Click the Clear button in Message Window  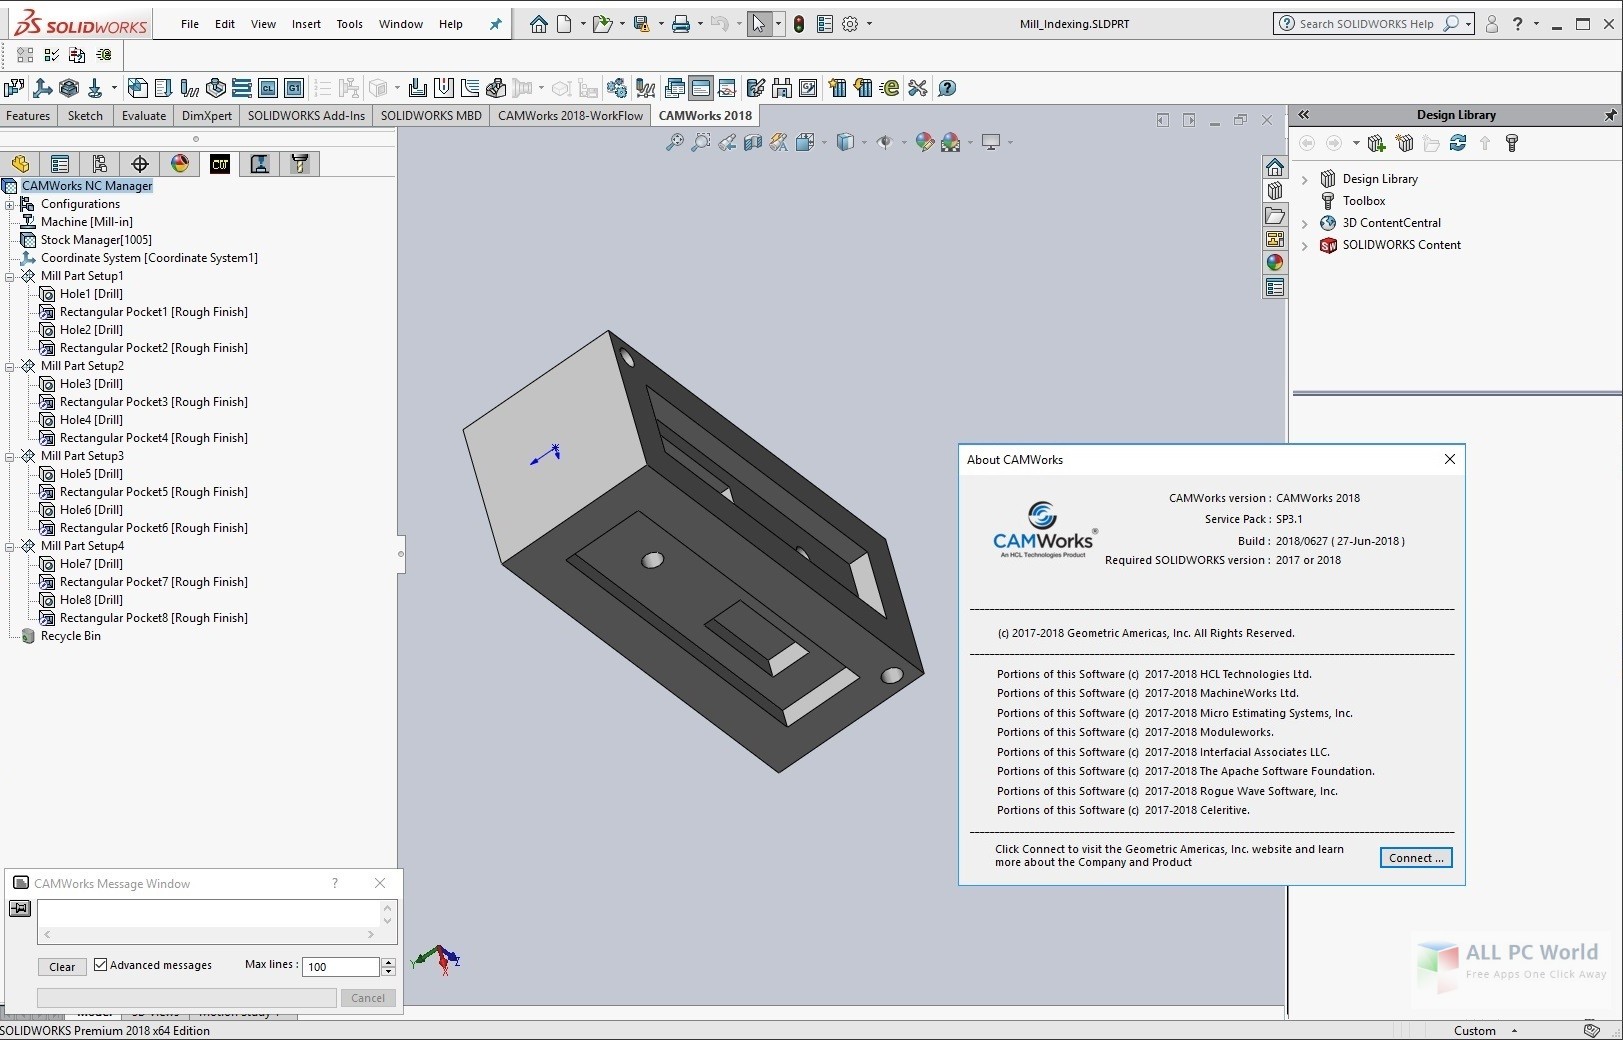pos(62,967)
